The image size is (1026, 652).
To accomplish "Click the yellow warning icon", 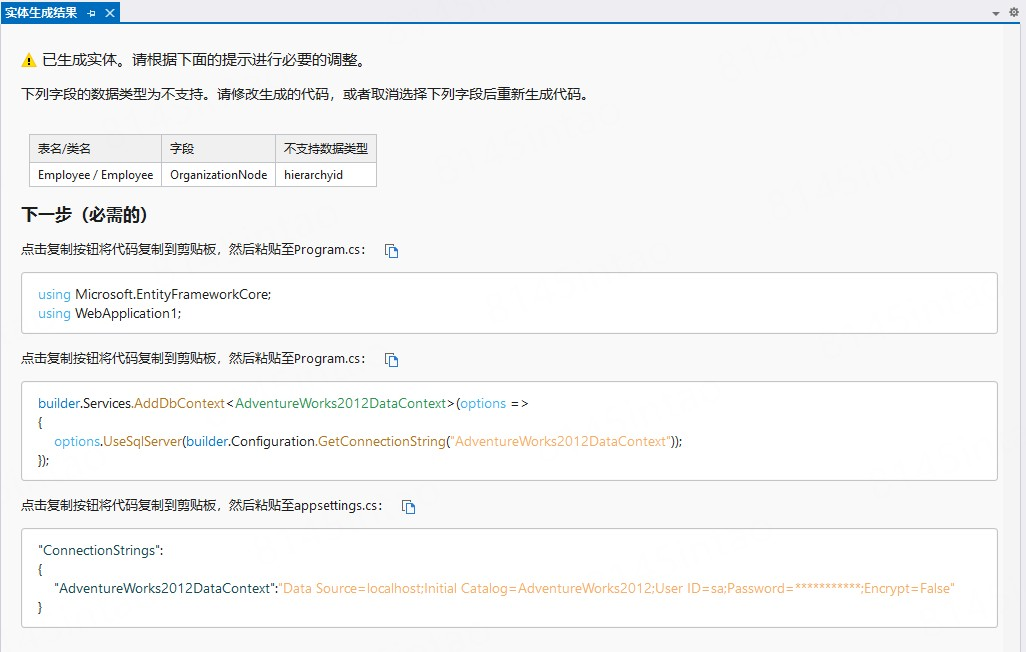I will tap(29, 60).
